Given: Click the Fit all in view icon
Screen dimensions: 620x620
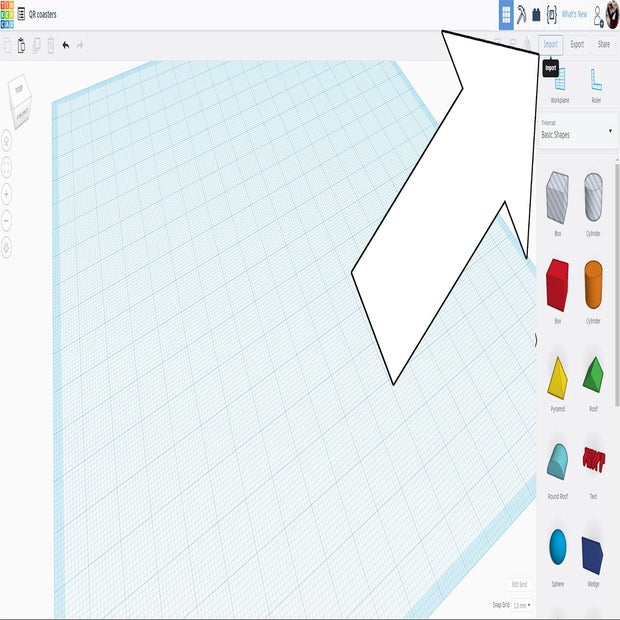Looking at the screenshot, I should click(x=7, y=166).
